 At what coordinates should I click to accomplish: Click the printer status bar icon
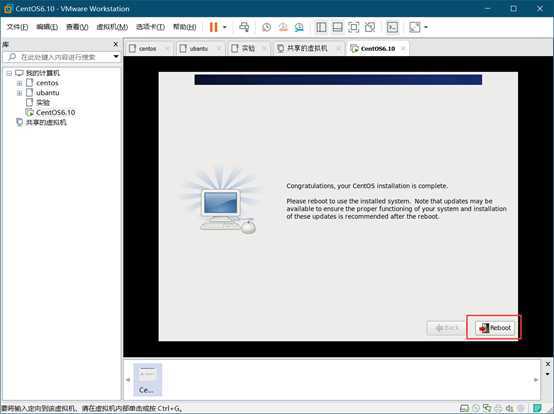tap(498, 408)
